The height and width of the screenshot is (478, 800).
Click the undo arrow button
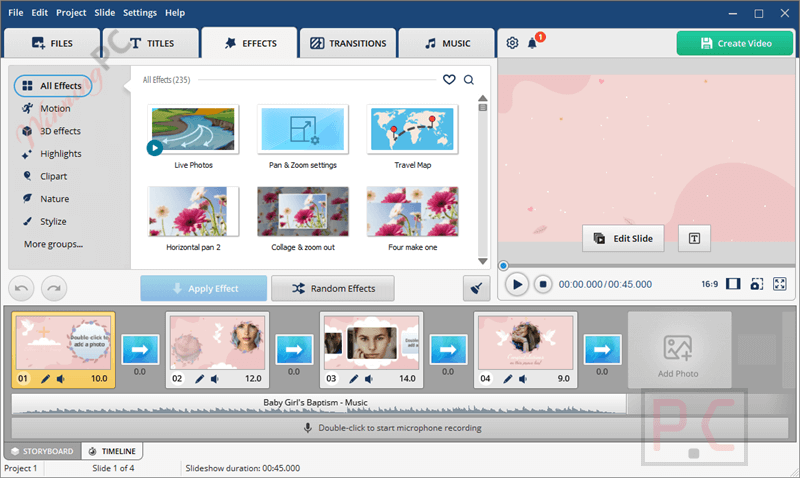tap(21, 288)
